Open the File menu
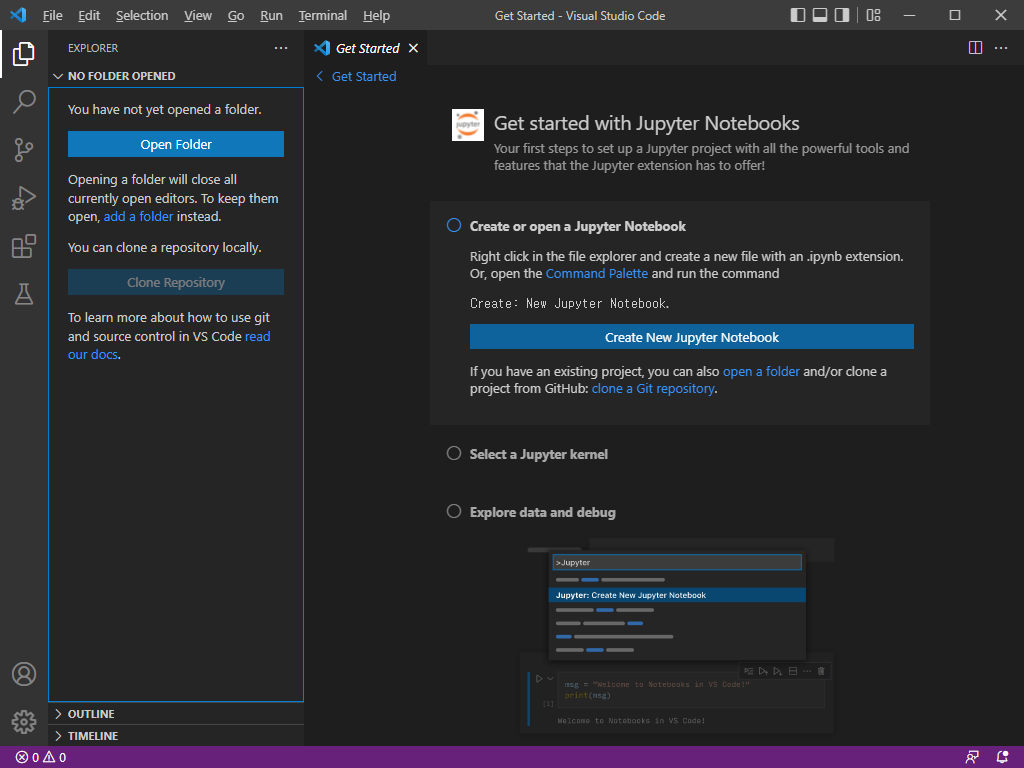Image resolution: width=1024 pixels, height=768 pixels. pyautogui.click(x=52, y=15)
